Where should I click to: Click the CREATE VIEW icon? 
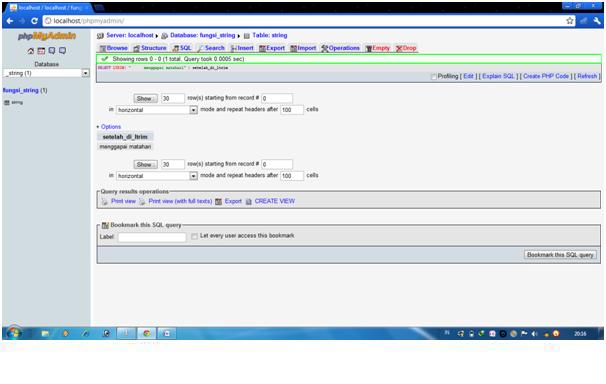(249, 201)
